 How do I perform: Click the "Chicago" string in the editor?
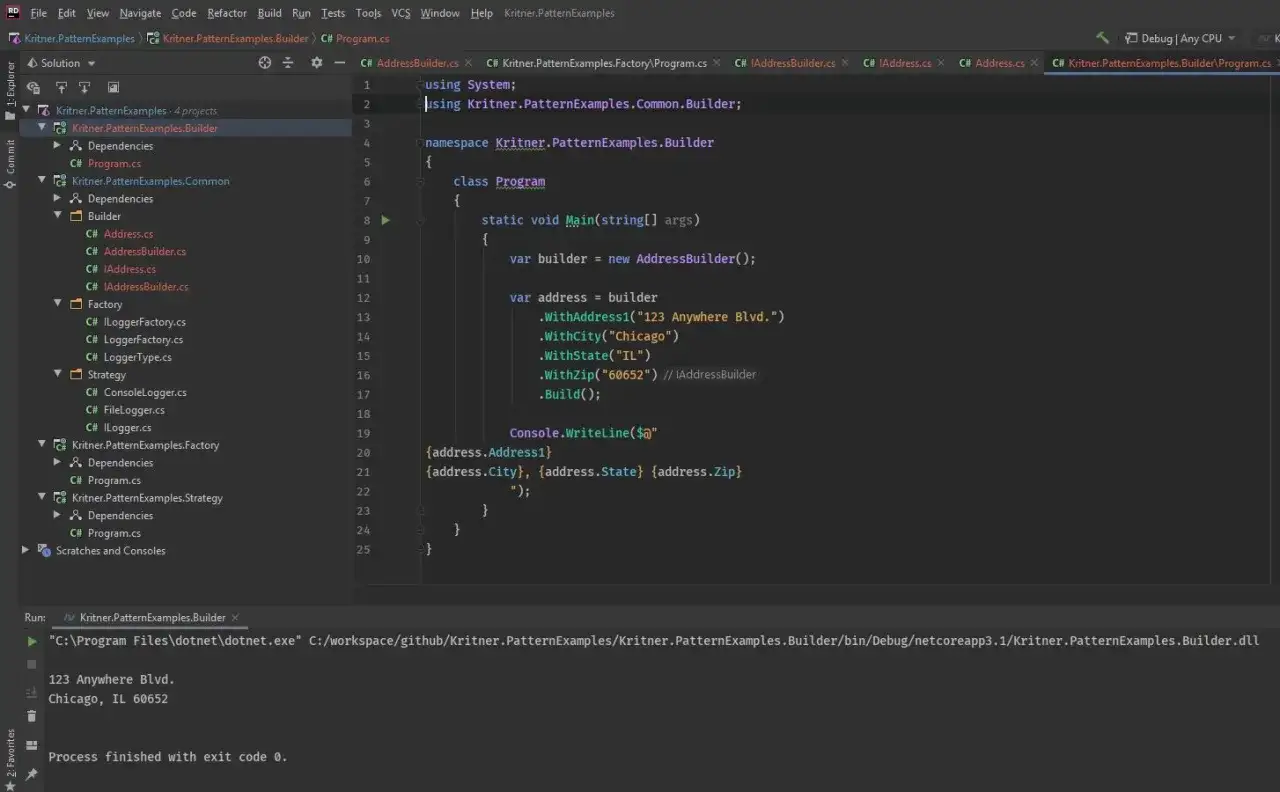[x=642, y=336]
